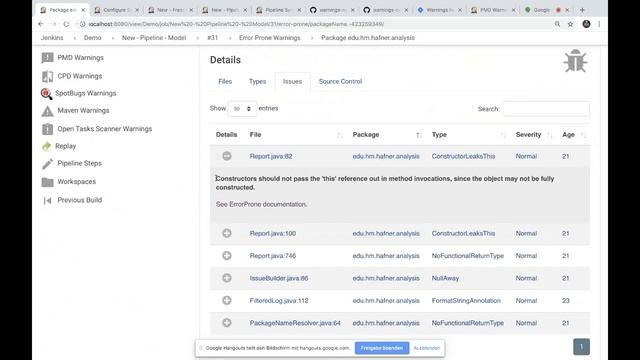Close the Package browser tab

click(83, 10)
